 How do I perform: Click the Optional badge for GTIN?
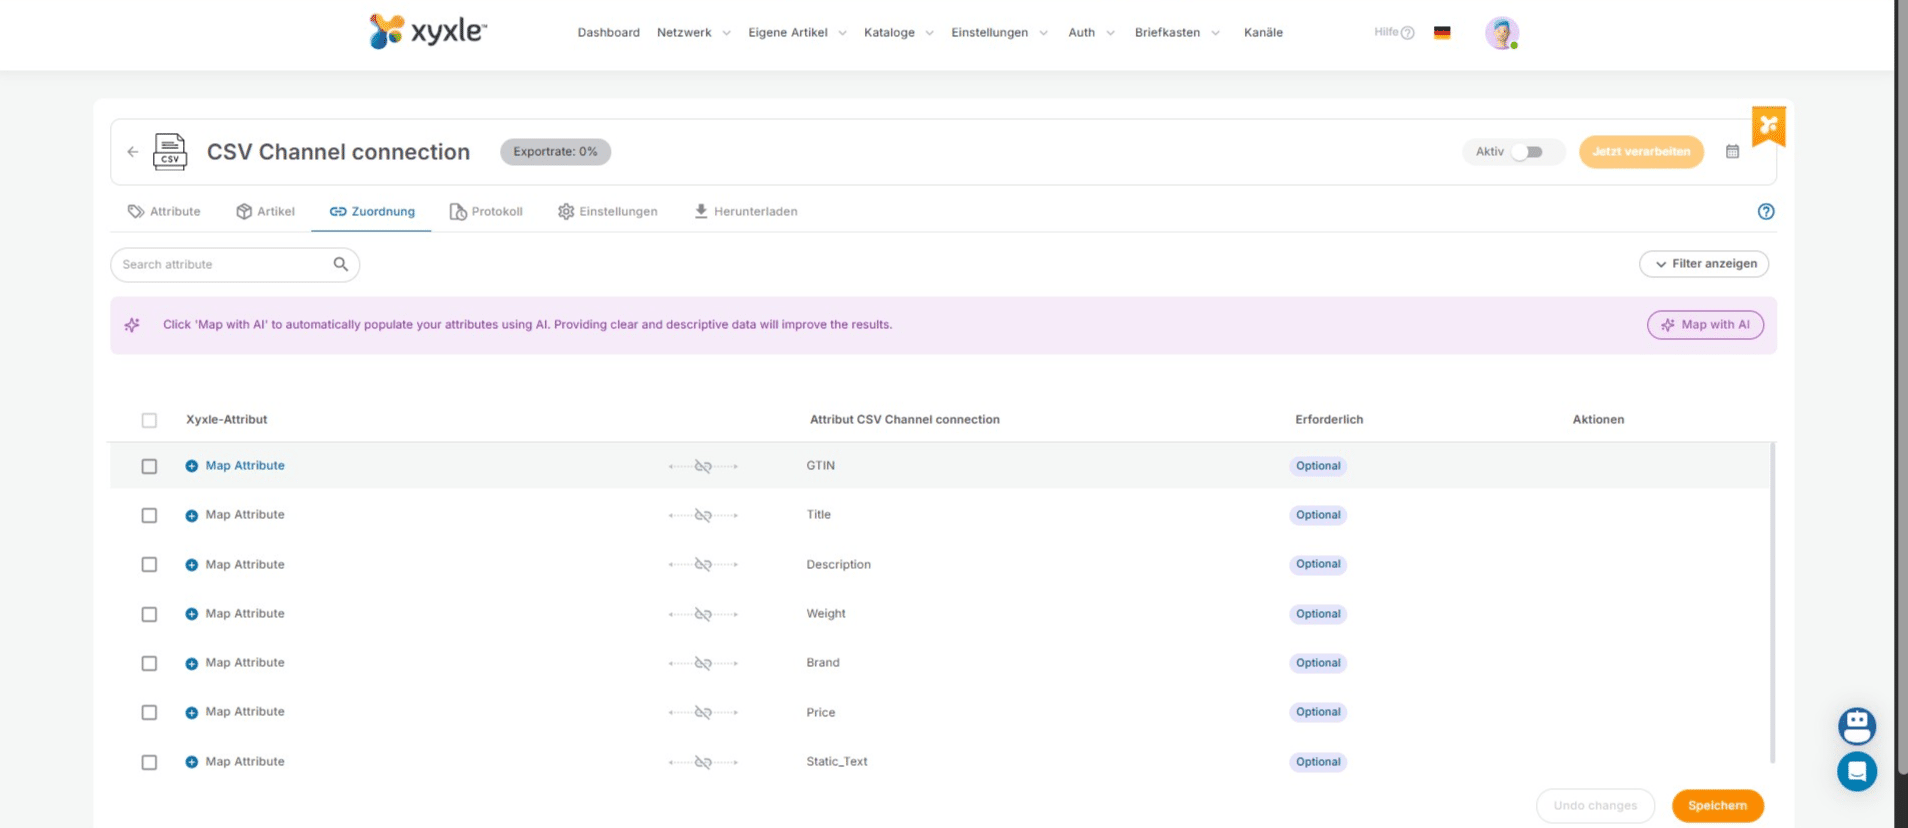pyautogui.click(x=1318, y=466)
